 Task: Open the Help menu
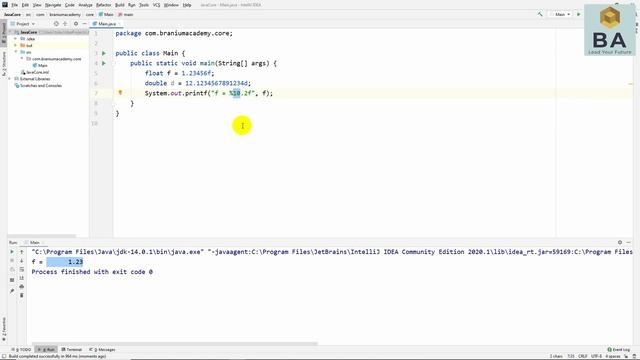pos(187,5)
